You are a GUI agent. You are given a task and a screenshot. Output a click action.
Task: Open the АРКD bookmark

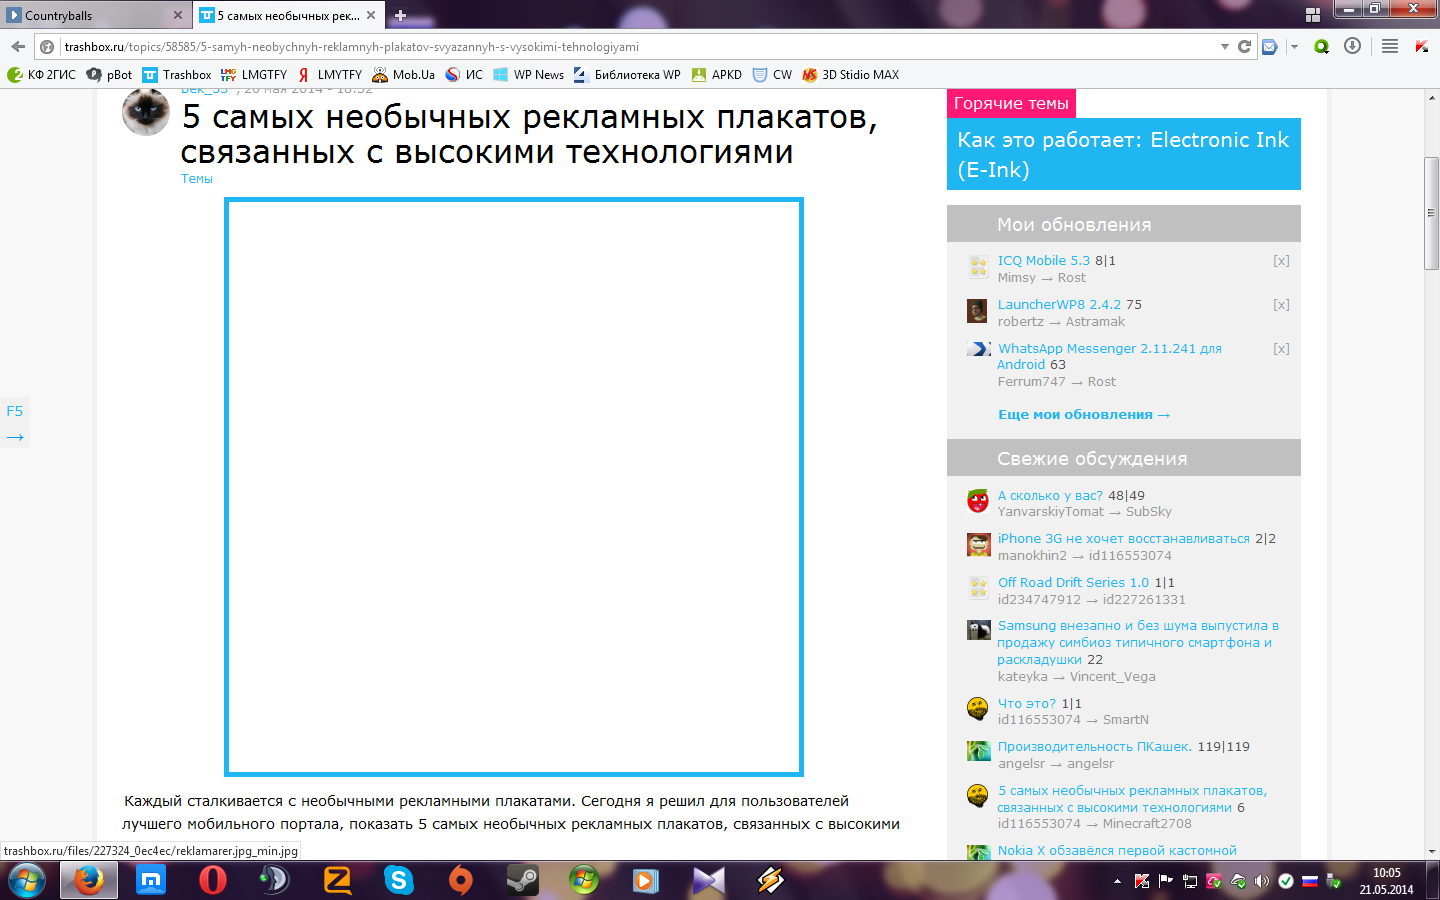(717, 74)
